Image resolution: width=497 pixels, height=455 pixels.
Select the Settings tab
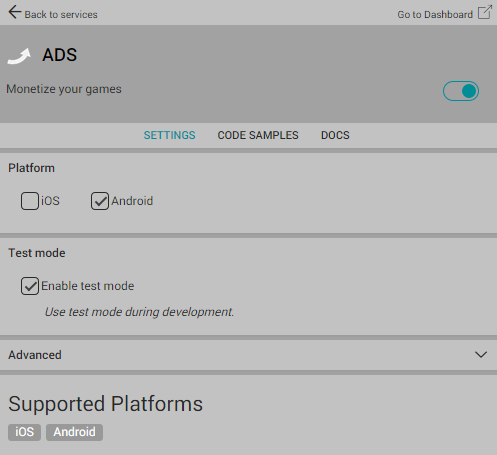[x=169, y=135]
